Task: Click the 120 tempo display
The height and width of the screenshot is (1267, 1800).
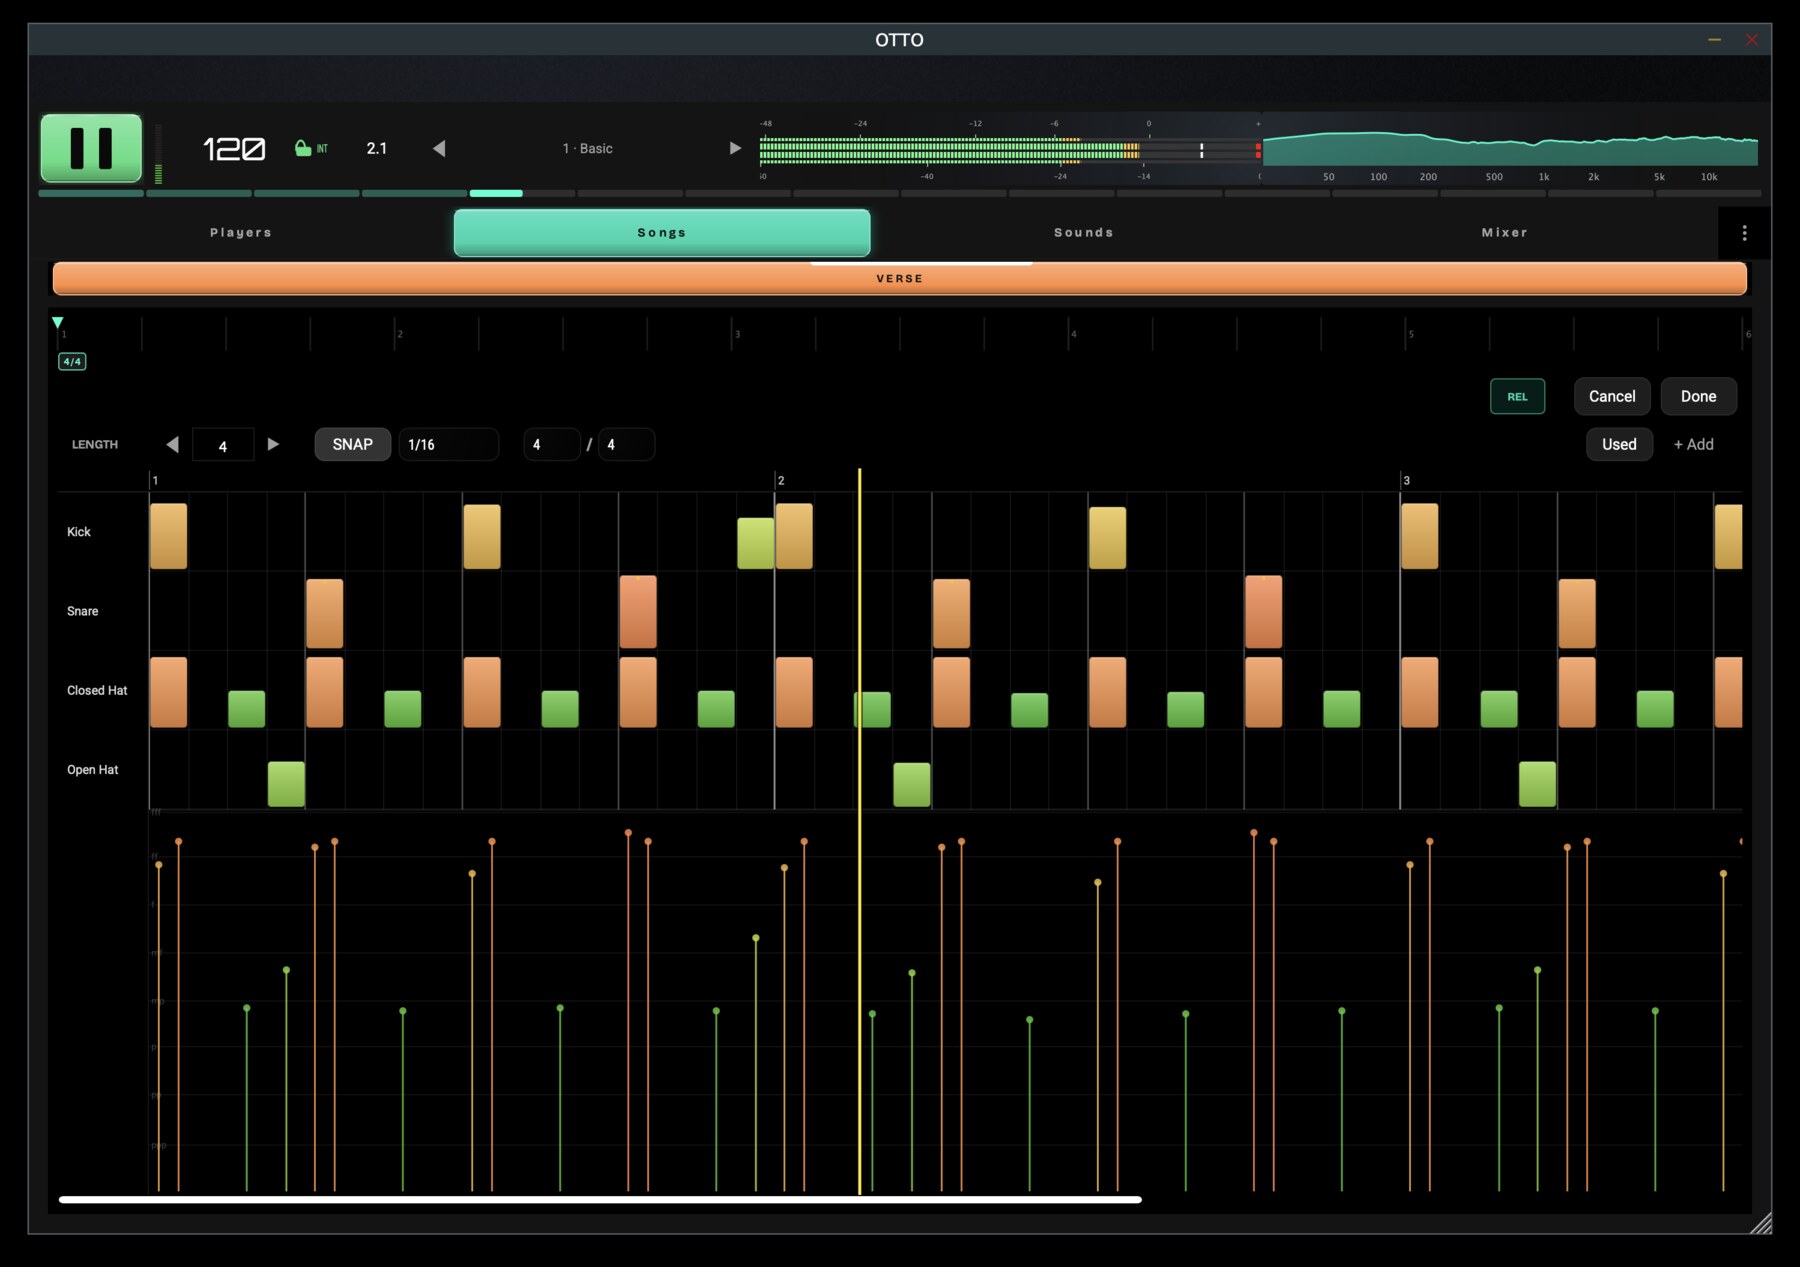Action: point(234,149)
